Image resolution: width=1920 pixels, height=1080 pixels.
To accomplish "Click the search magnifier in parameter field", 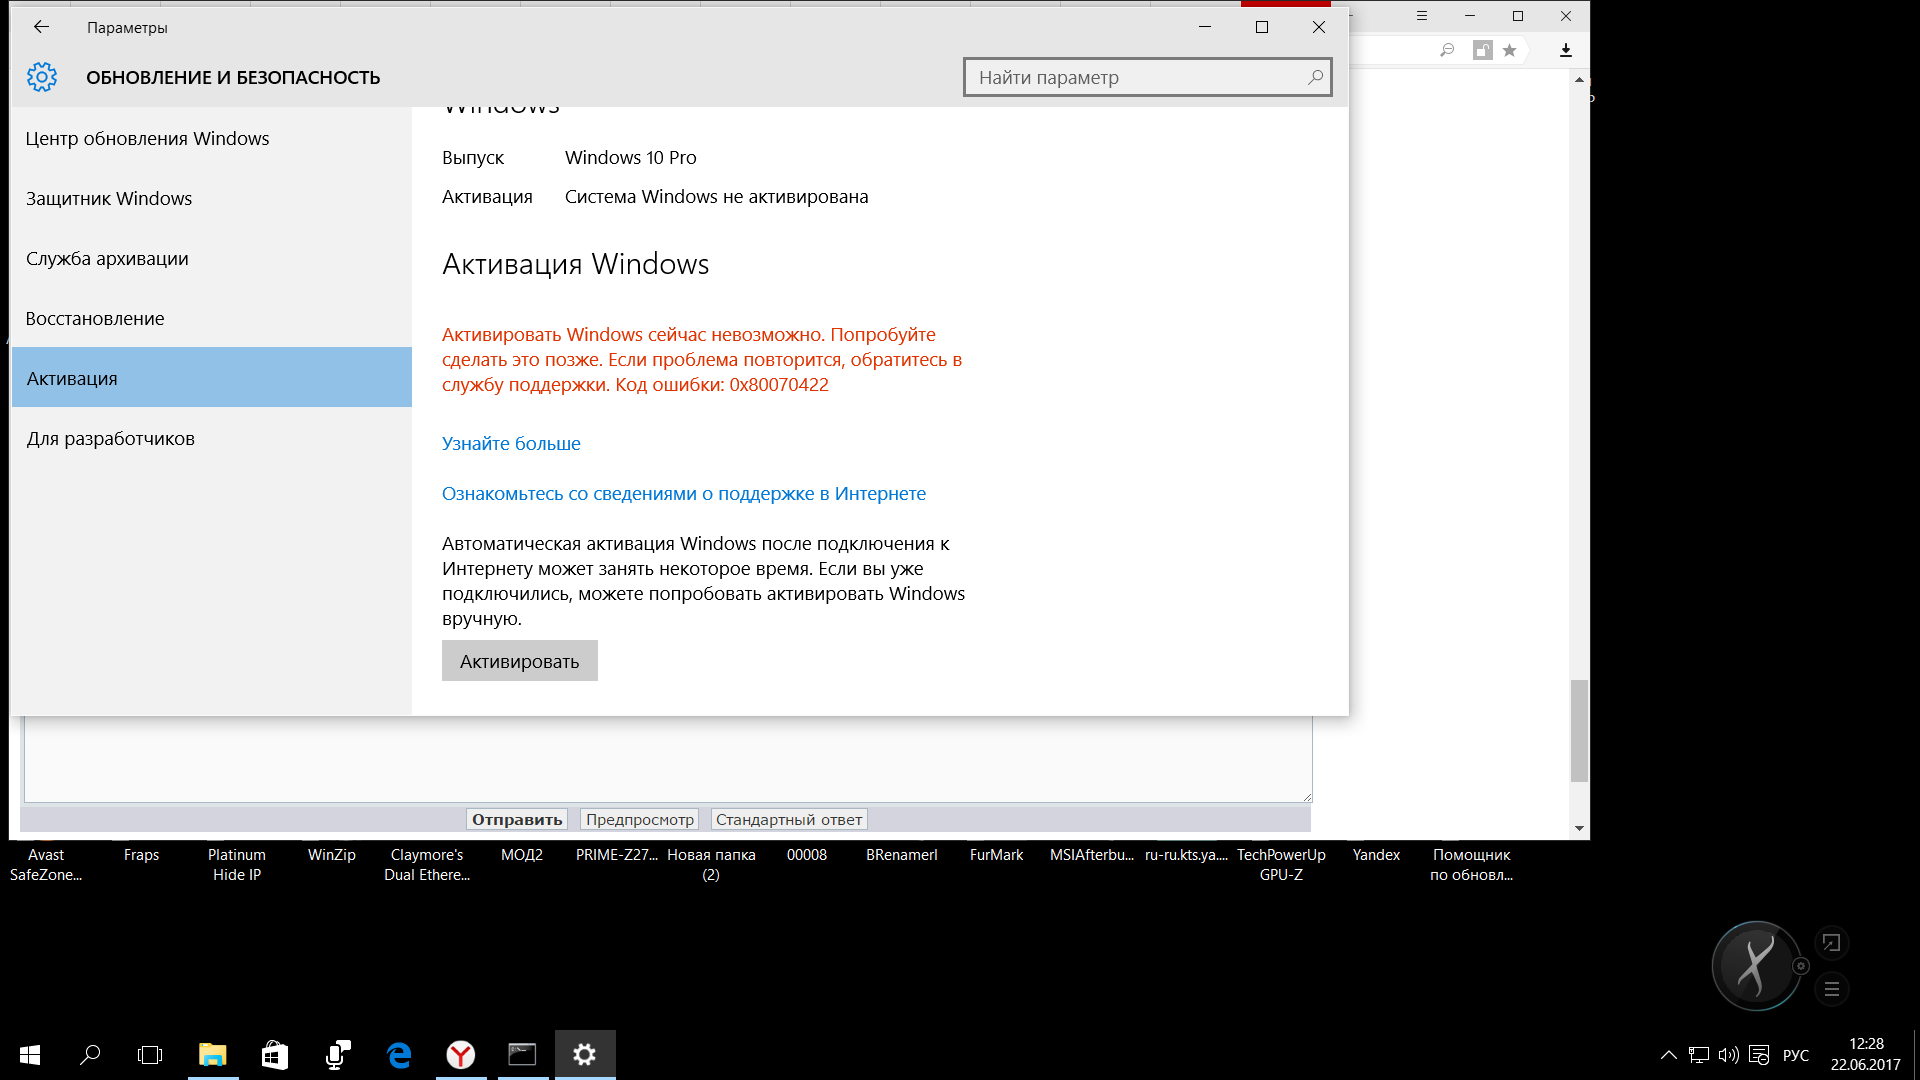I will point(1315,77).
